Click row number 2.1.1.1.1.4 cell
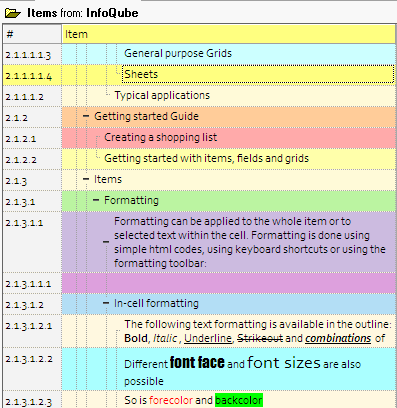The image size is (397, 408). [32, 75]
